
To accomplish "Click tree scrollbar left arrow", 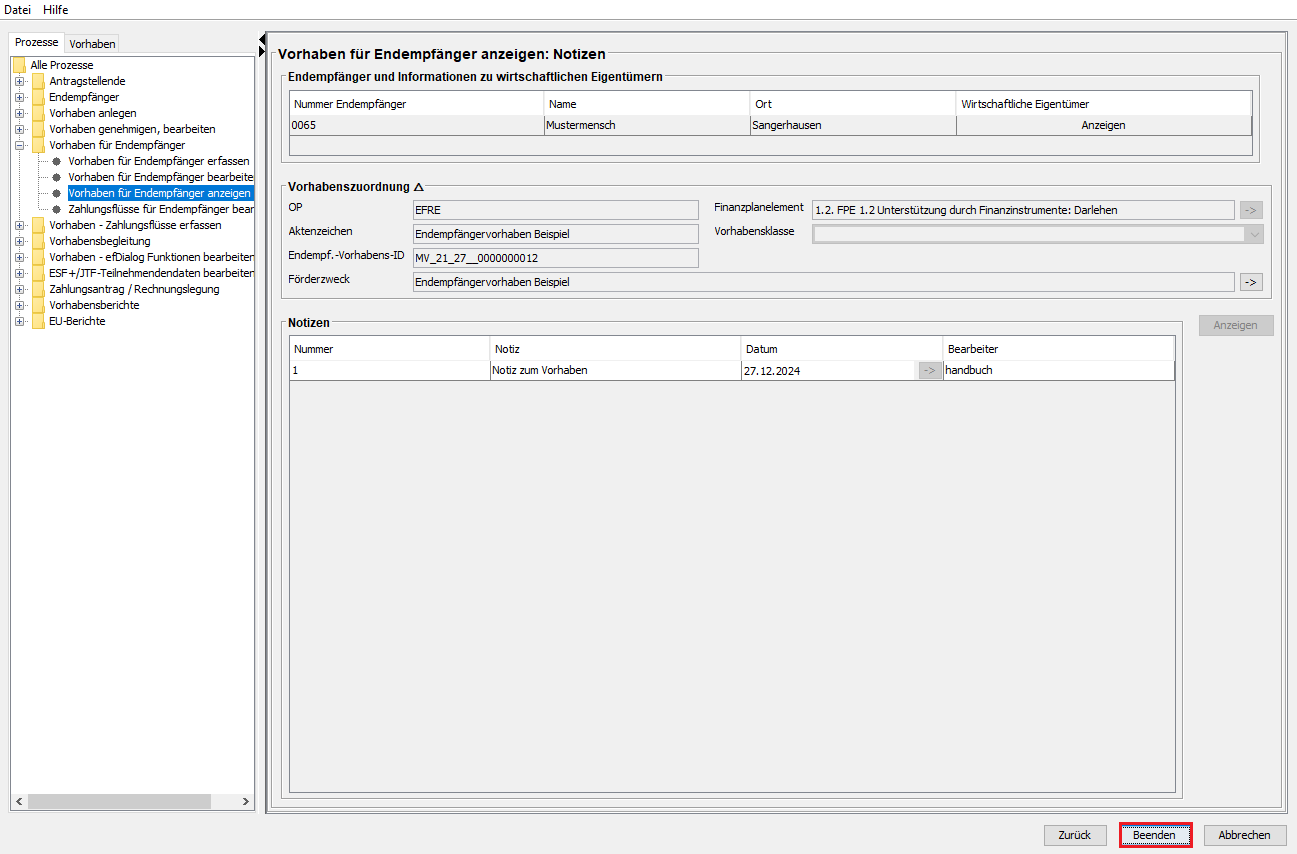I will pyautogui.click(x=19, y=802).
